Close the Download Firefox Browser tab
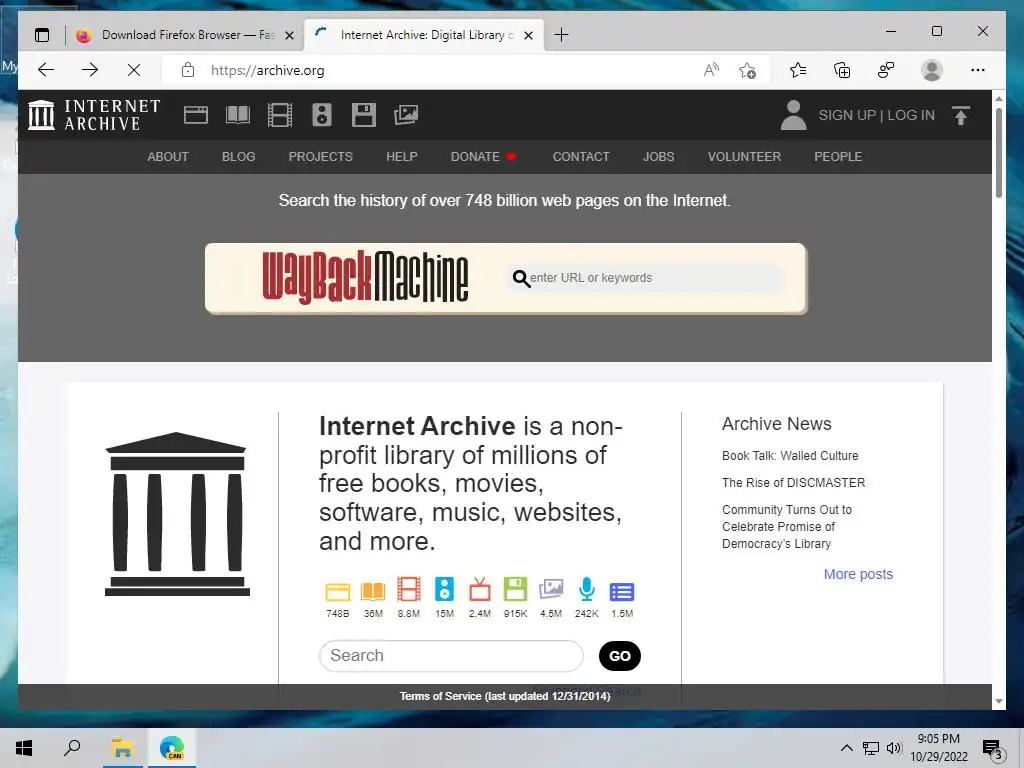Image resolution: width=1024 pixels, height=768 pixels. 289,35
